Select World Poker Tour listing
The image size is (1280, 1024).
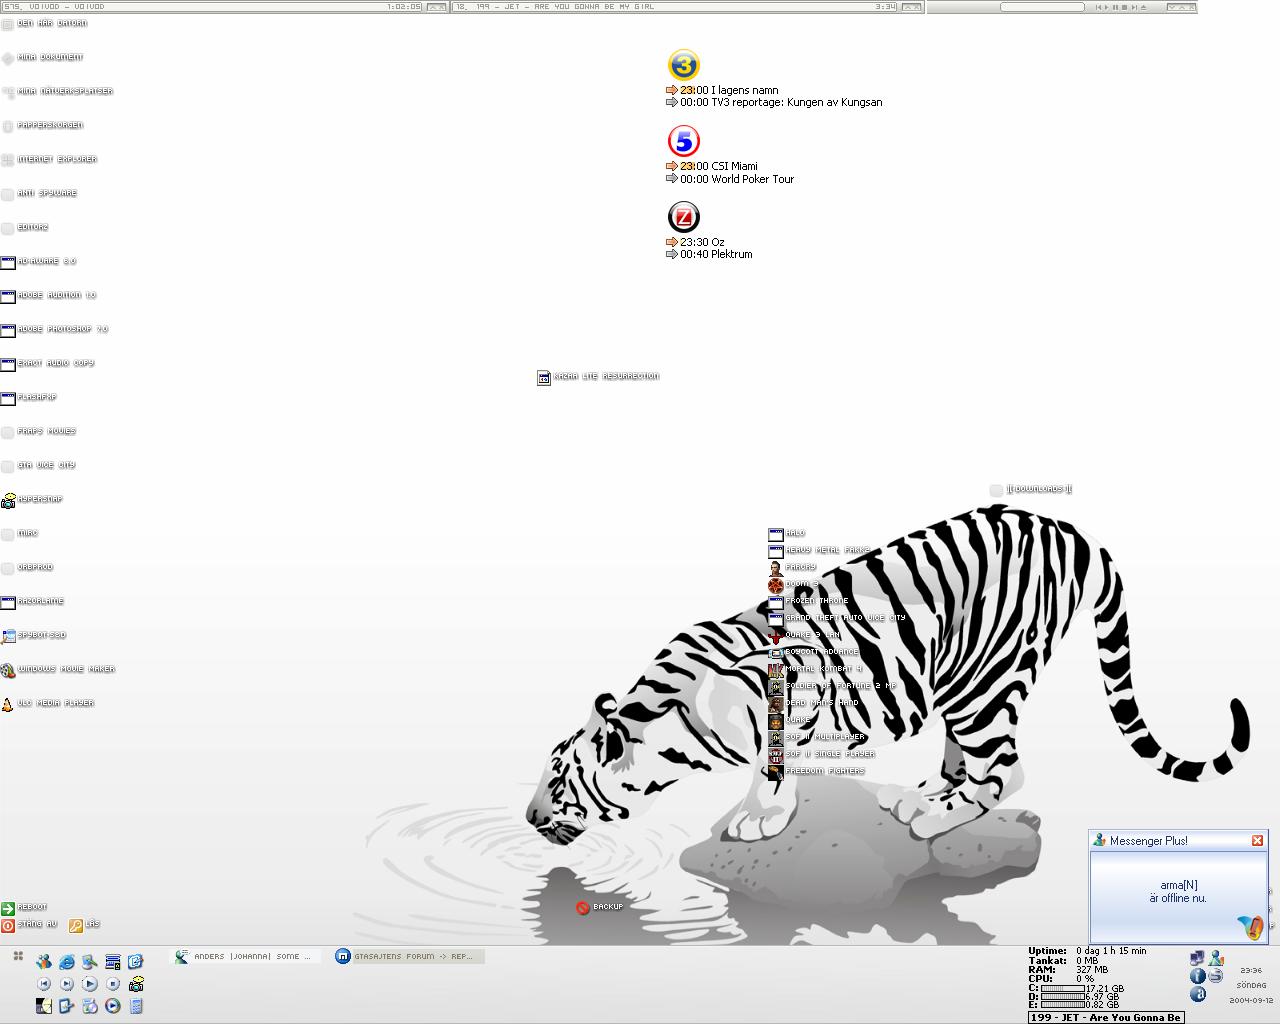click(x=730, y=179)
